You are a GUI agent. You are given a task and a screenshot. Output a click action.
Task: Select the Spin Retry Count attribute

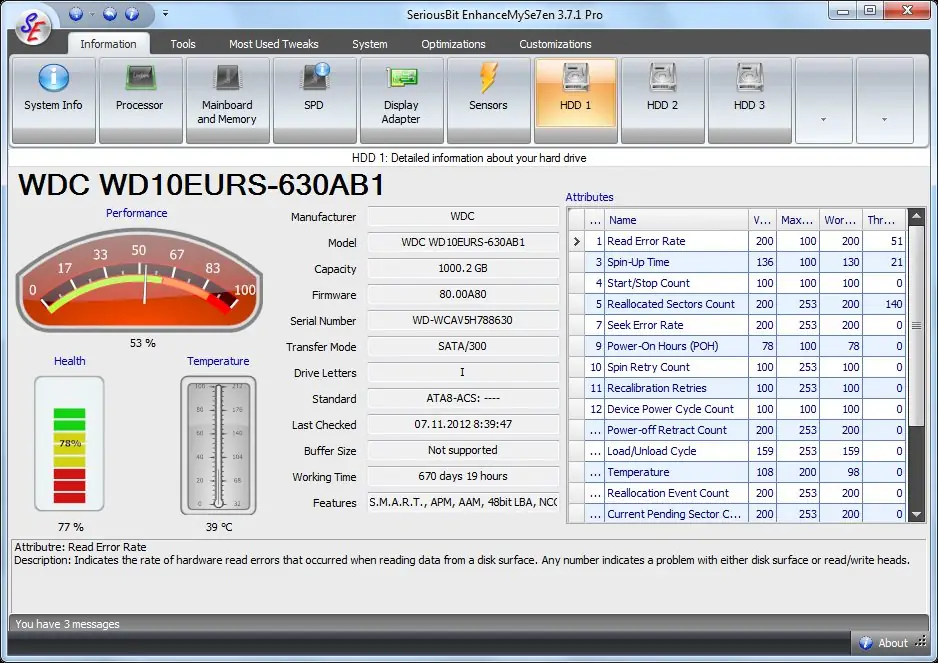click(736, 367)
